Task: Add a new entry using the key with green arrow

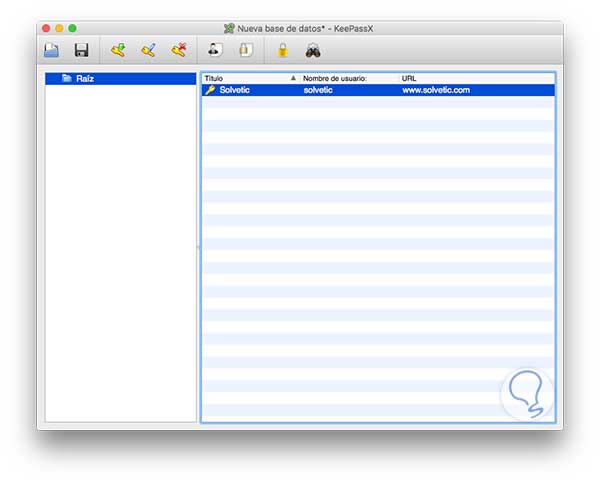Action: 118,50
